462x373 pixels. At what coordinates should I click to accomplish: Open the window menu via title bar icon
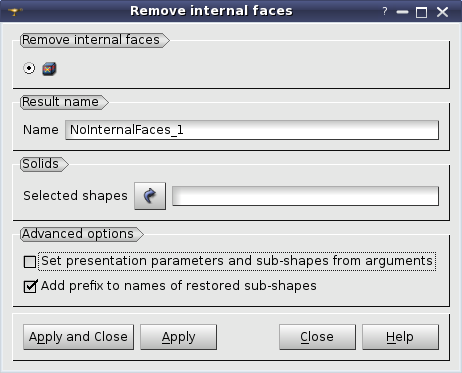[x=15, y=11]
